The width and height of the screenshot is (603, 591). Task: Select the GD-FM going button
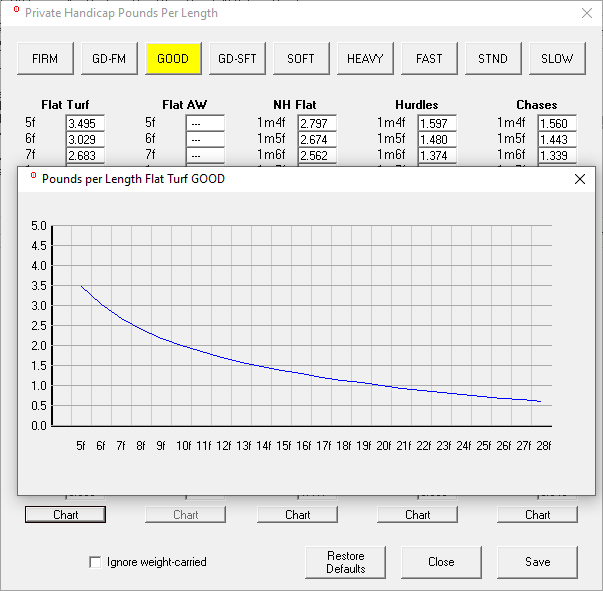[x=109, y=58]
